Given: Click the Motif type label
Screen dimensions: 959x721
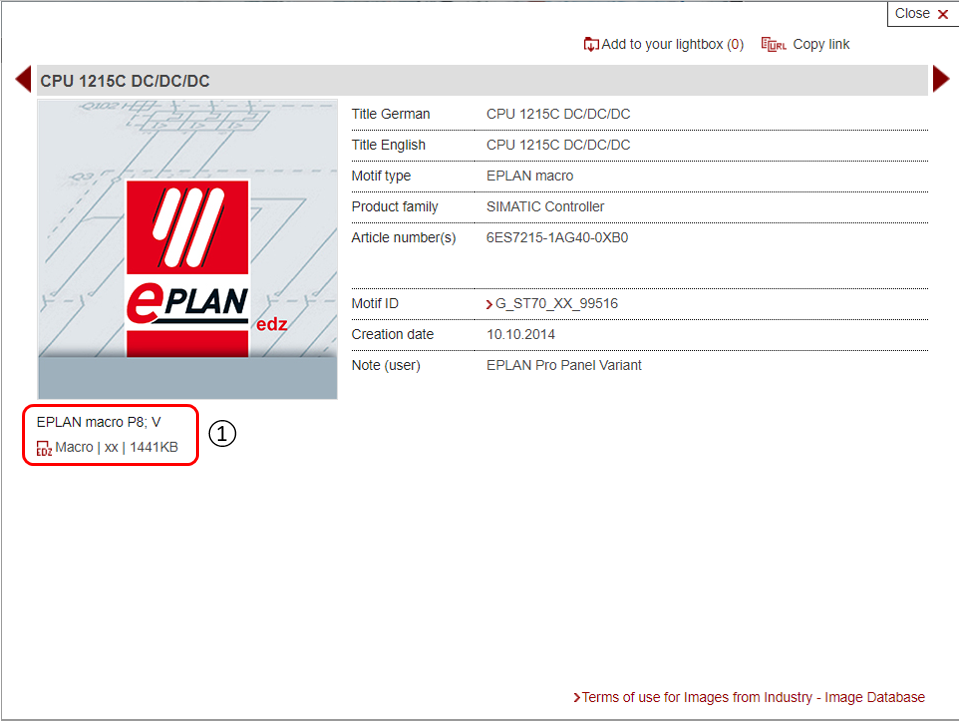Looking at the screenshot, I should tap(381, 176).
